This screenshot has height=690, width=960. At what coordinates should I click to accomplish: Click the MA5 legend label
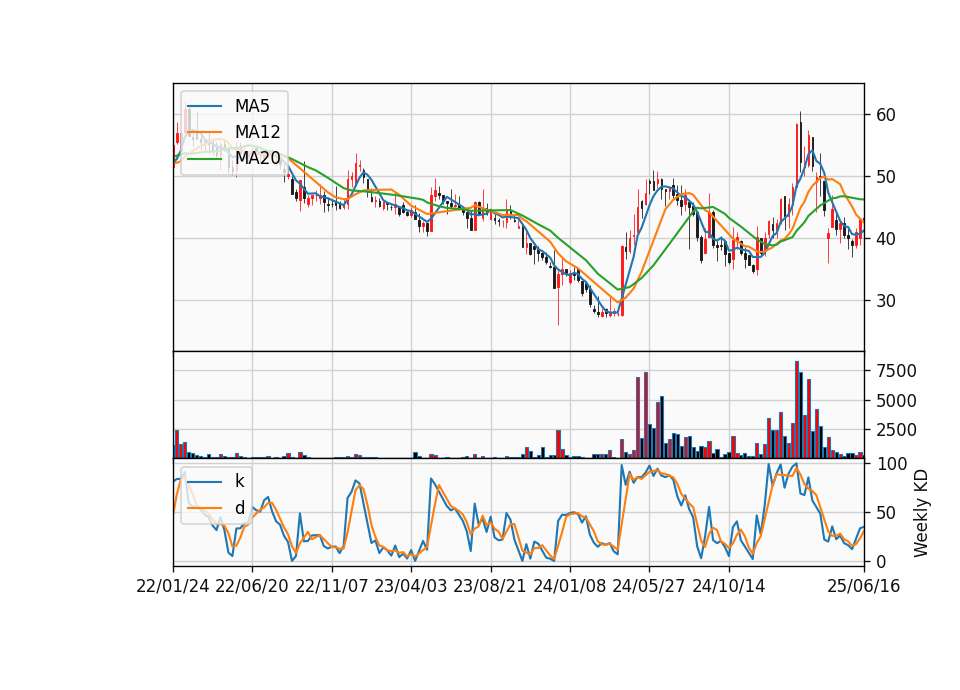(x=252, y=106)
